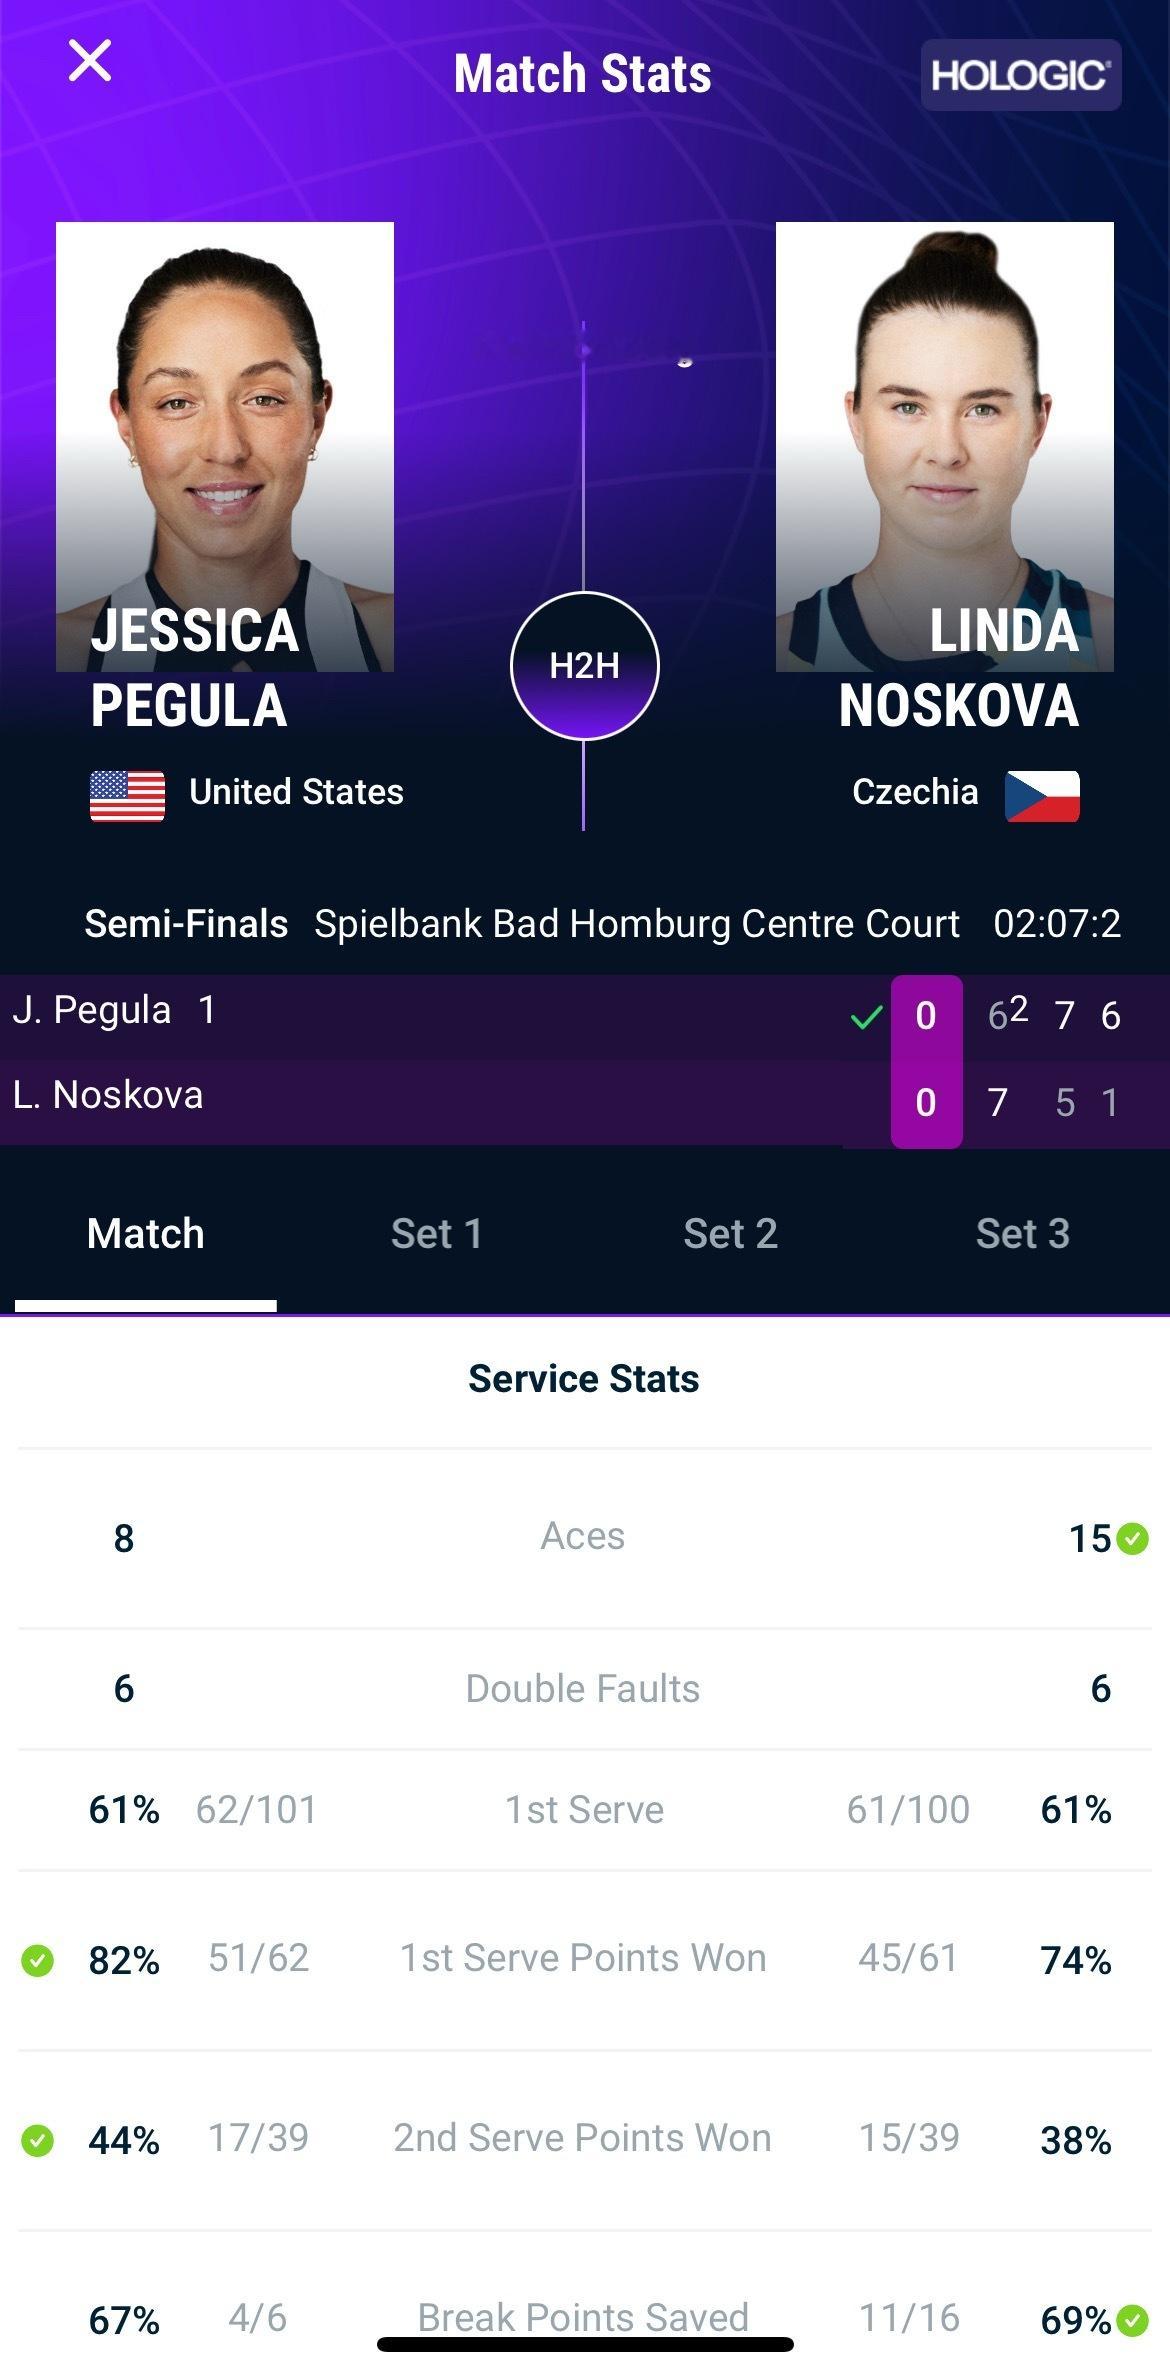
Task: Tap the J. Pegula score row
Action: (x=585, y=1017)
